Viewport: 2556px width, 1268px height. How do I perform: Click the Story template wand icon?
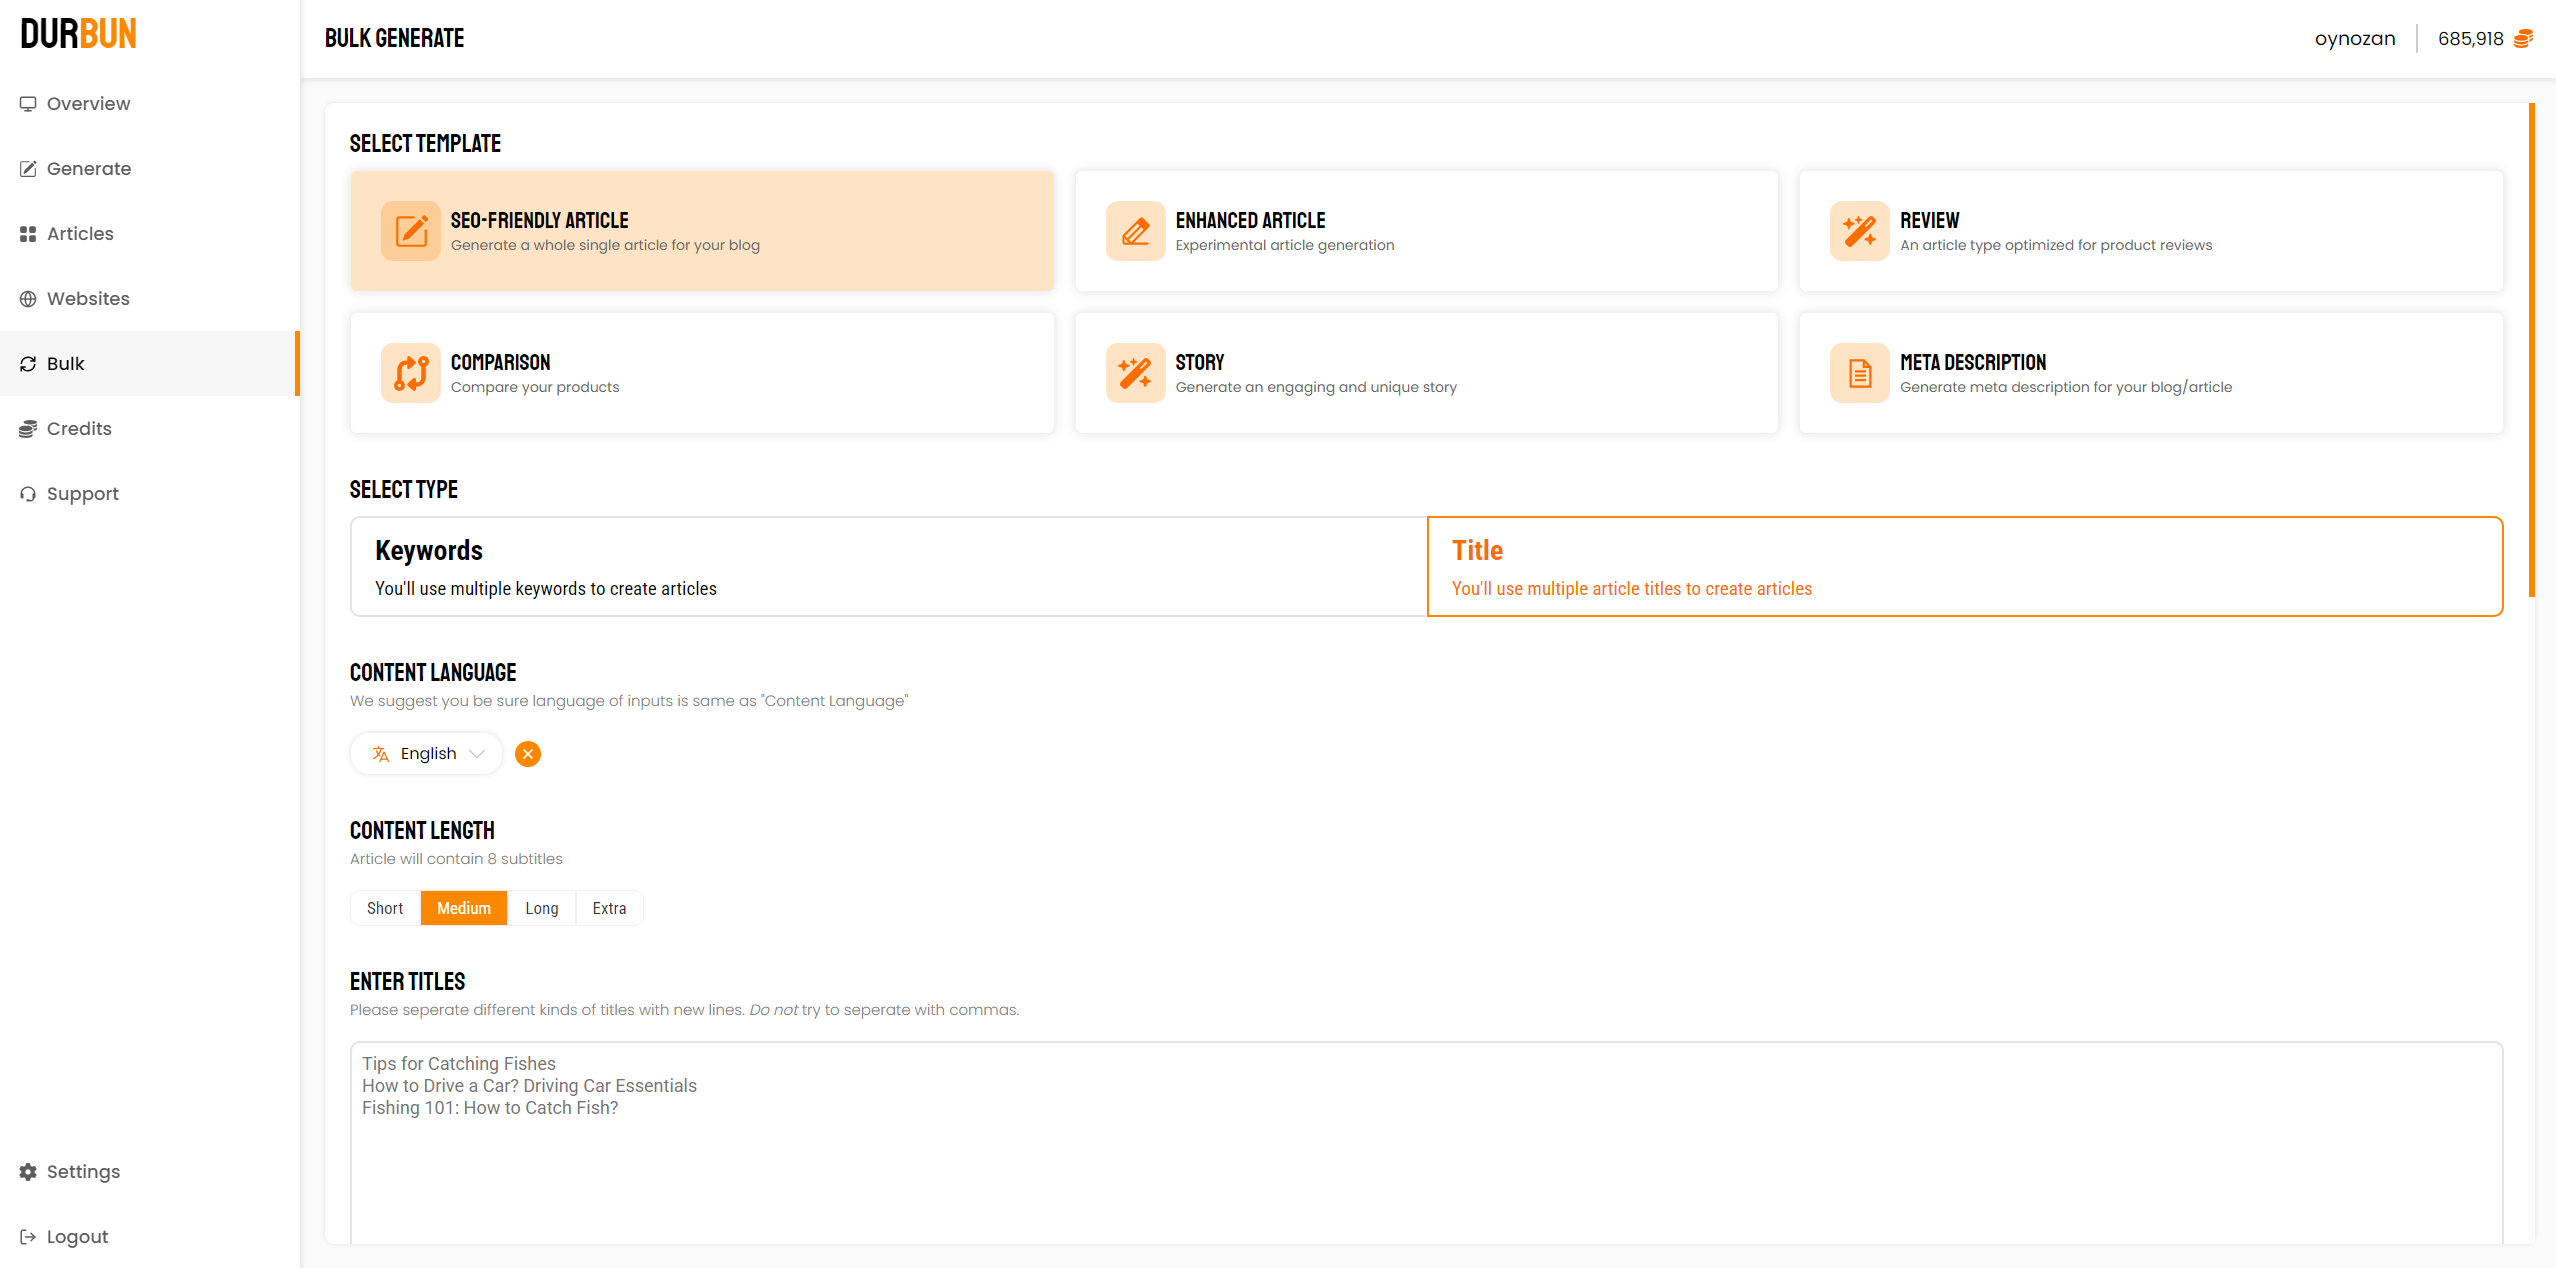tap(1135, 373)
